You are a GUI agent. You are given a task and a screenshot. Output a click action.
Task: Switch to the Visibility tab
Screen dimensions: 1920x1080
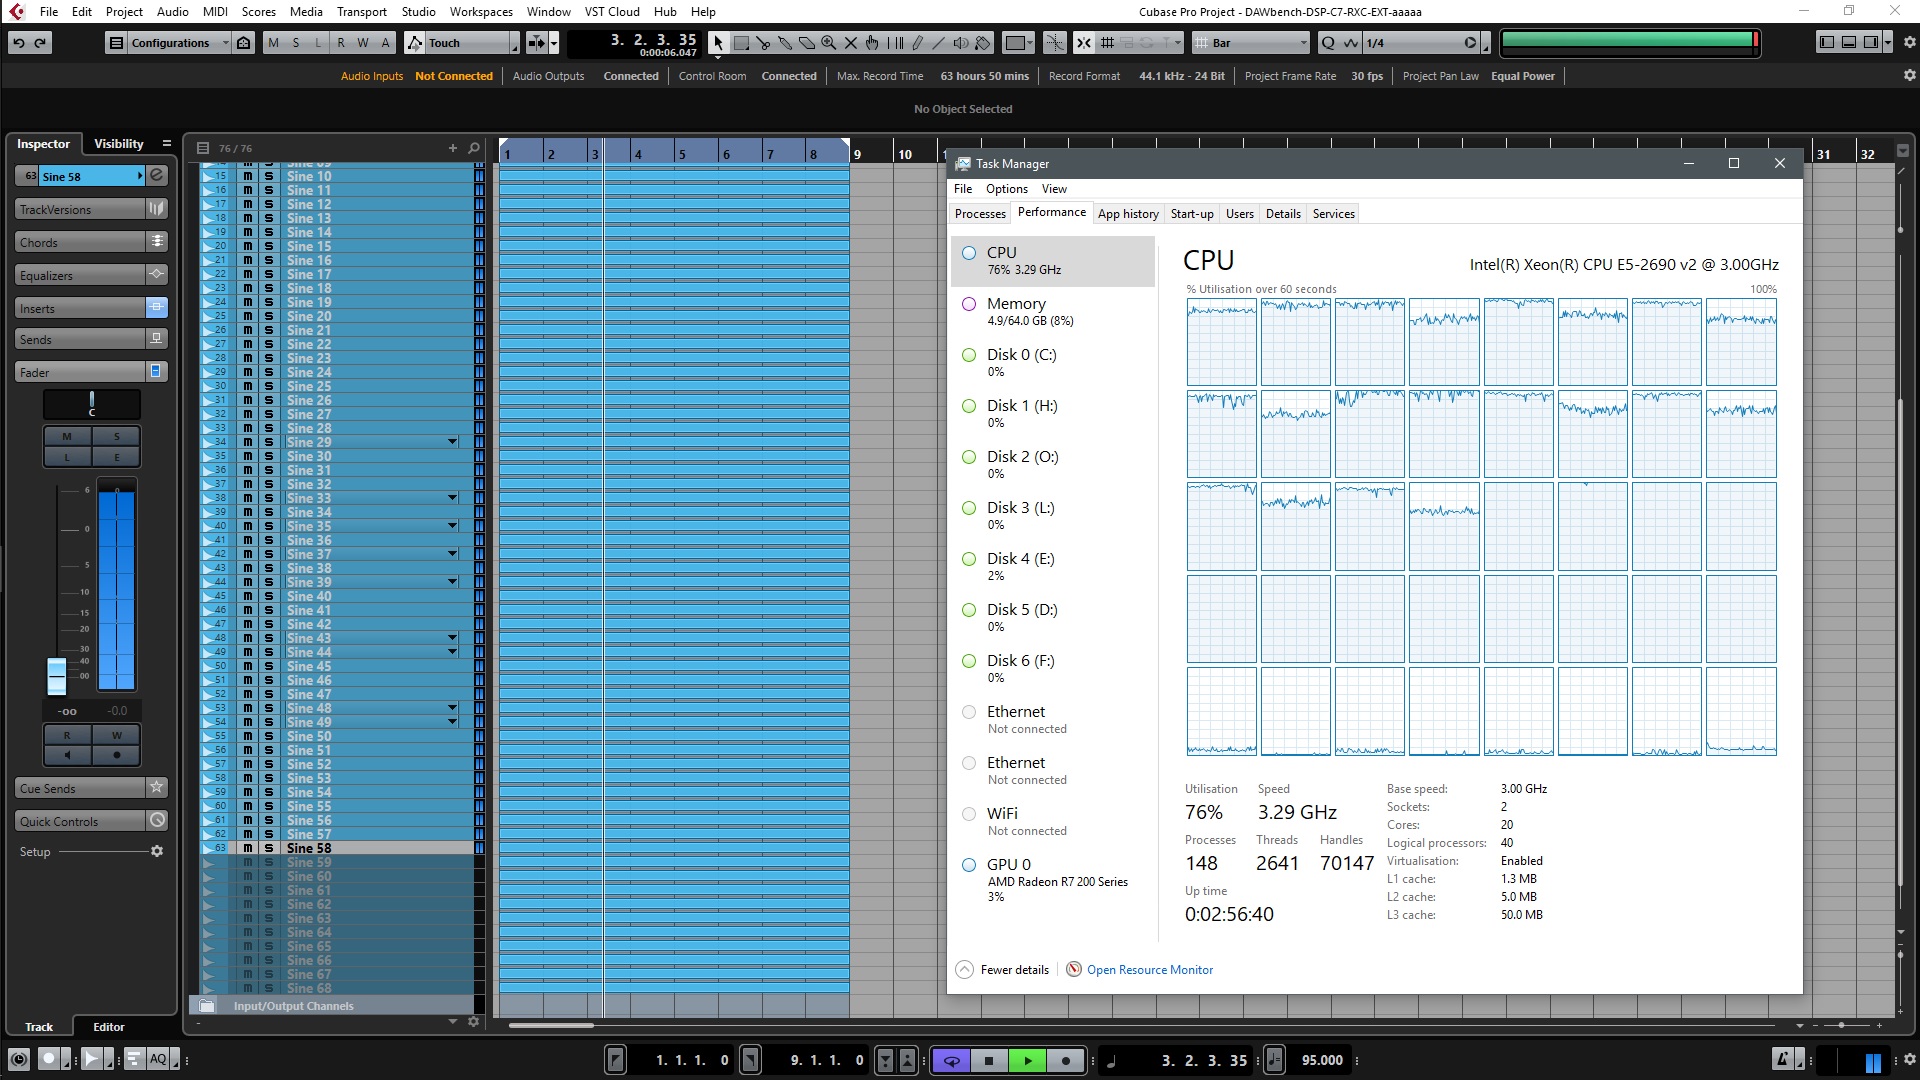point(118,144)
